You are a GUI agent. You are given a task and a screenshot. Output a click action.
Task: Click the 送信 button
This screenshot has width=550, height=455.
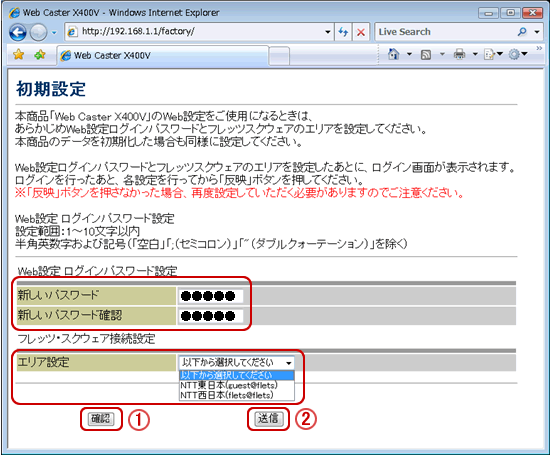point(268,419)
